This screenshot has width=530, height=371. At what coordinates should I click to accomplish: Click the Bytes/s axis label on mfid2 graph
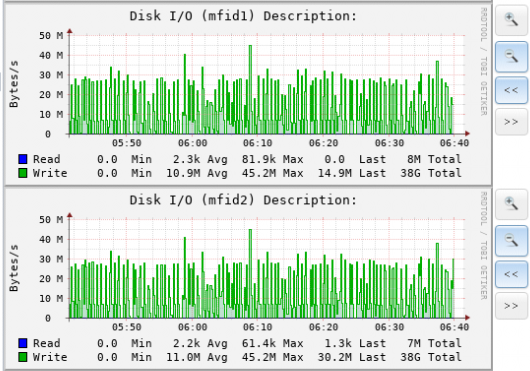click(x=14, y=268)
